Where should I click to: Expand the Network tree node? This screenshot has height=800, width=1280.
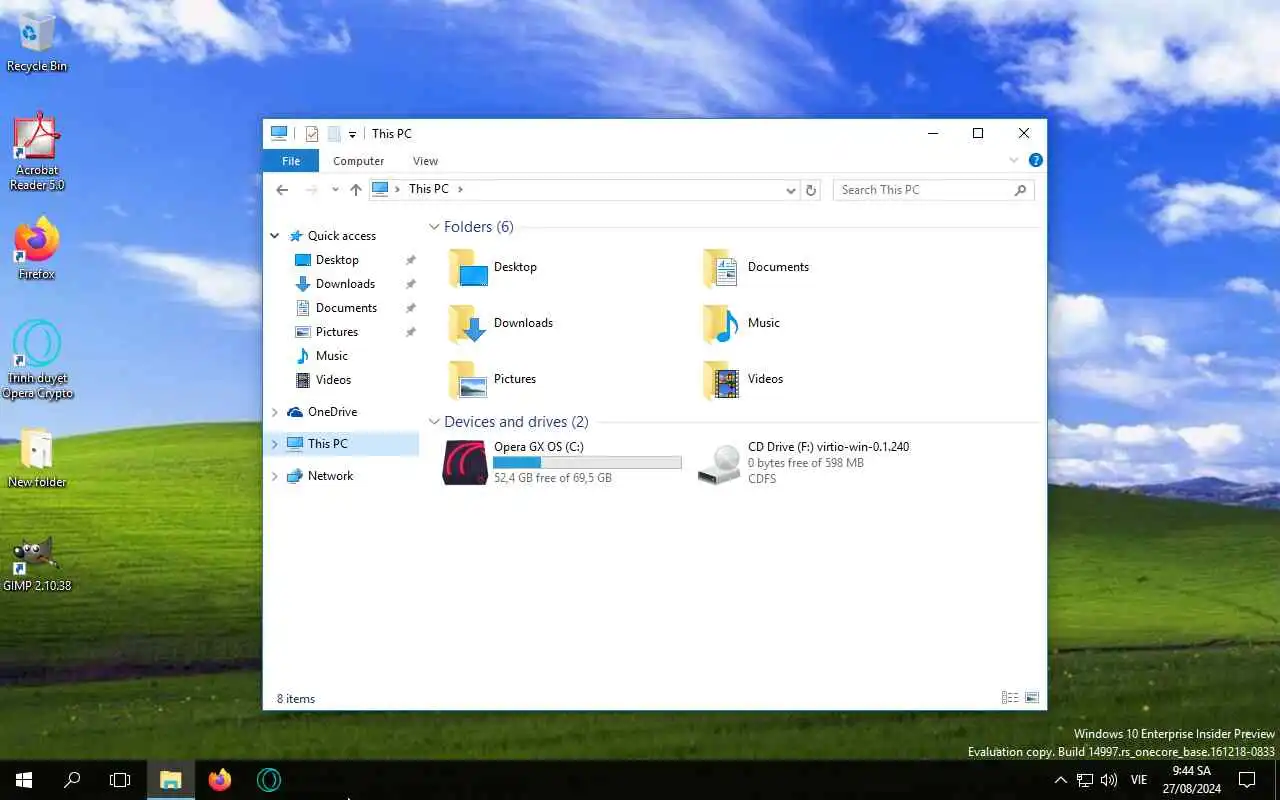coord(275,476)
